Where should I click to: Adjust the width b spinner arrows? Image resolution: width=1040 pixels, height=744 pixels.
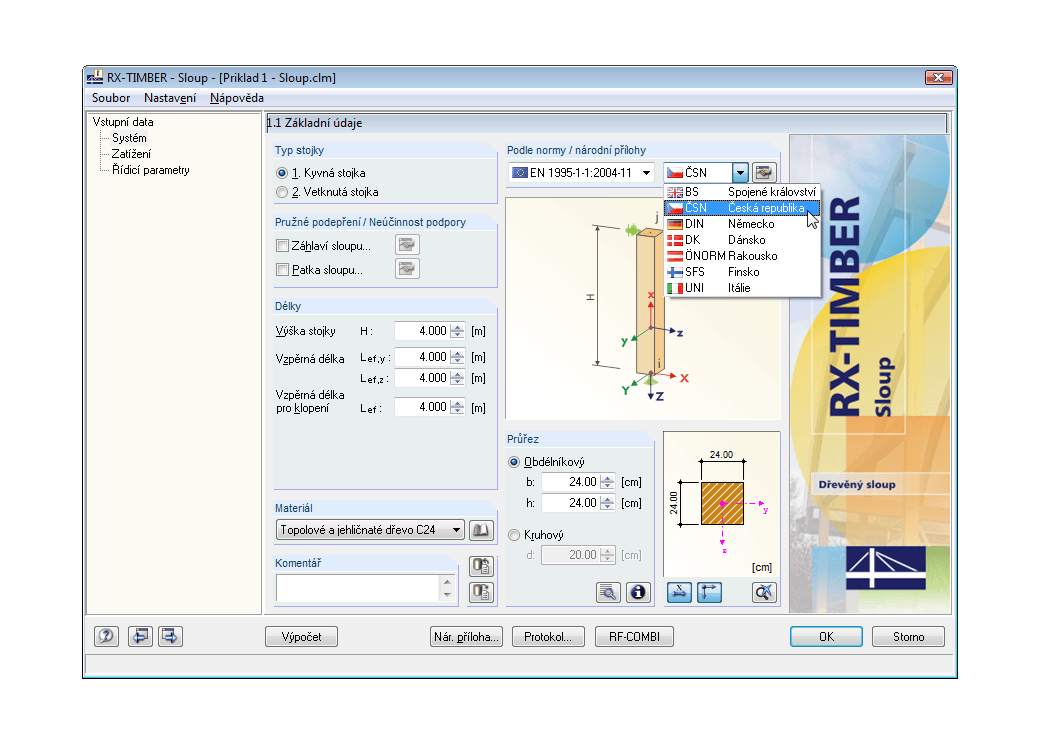point(608,482)
